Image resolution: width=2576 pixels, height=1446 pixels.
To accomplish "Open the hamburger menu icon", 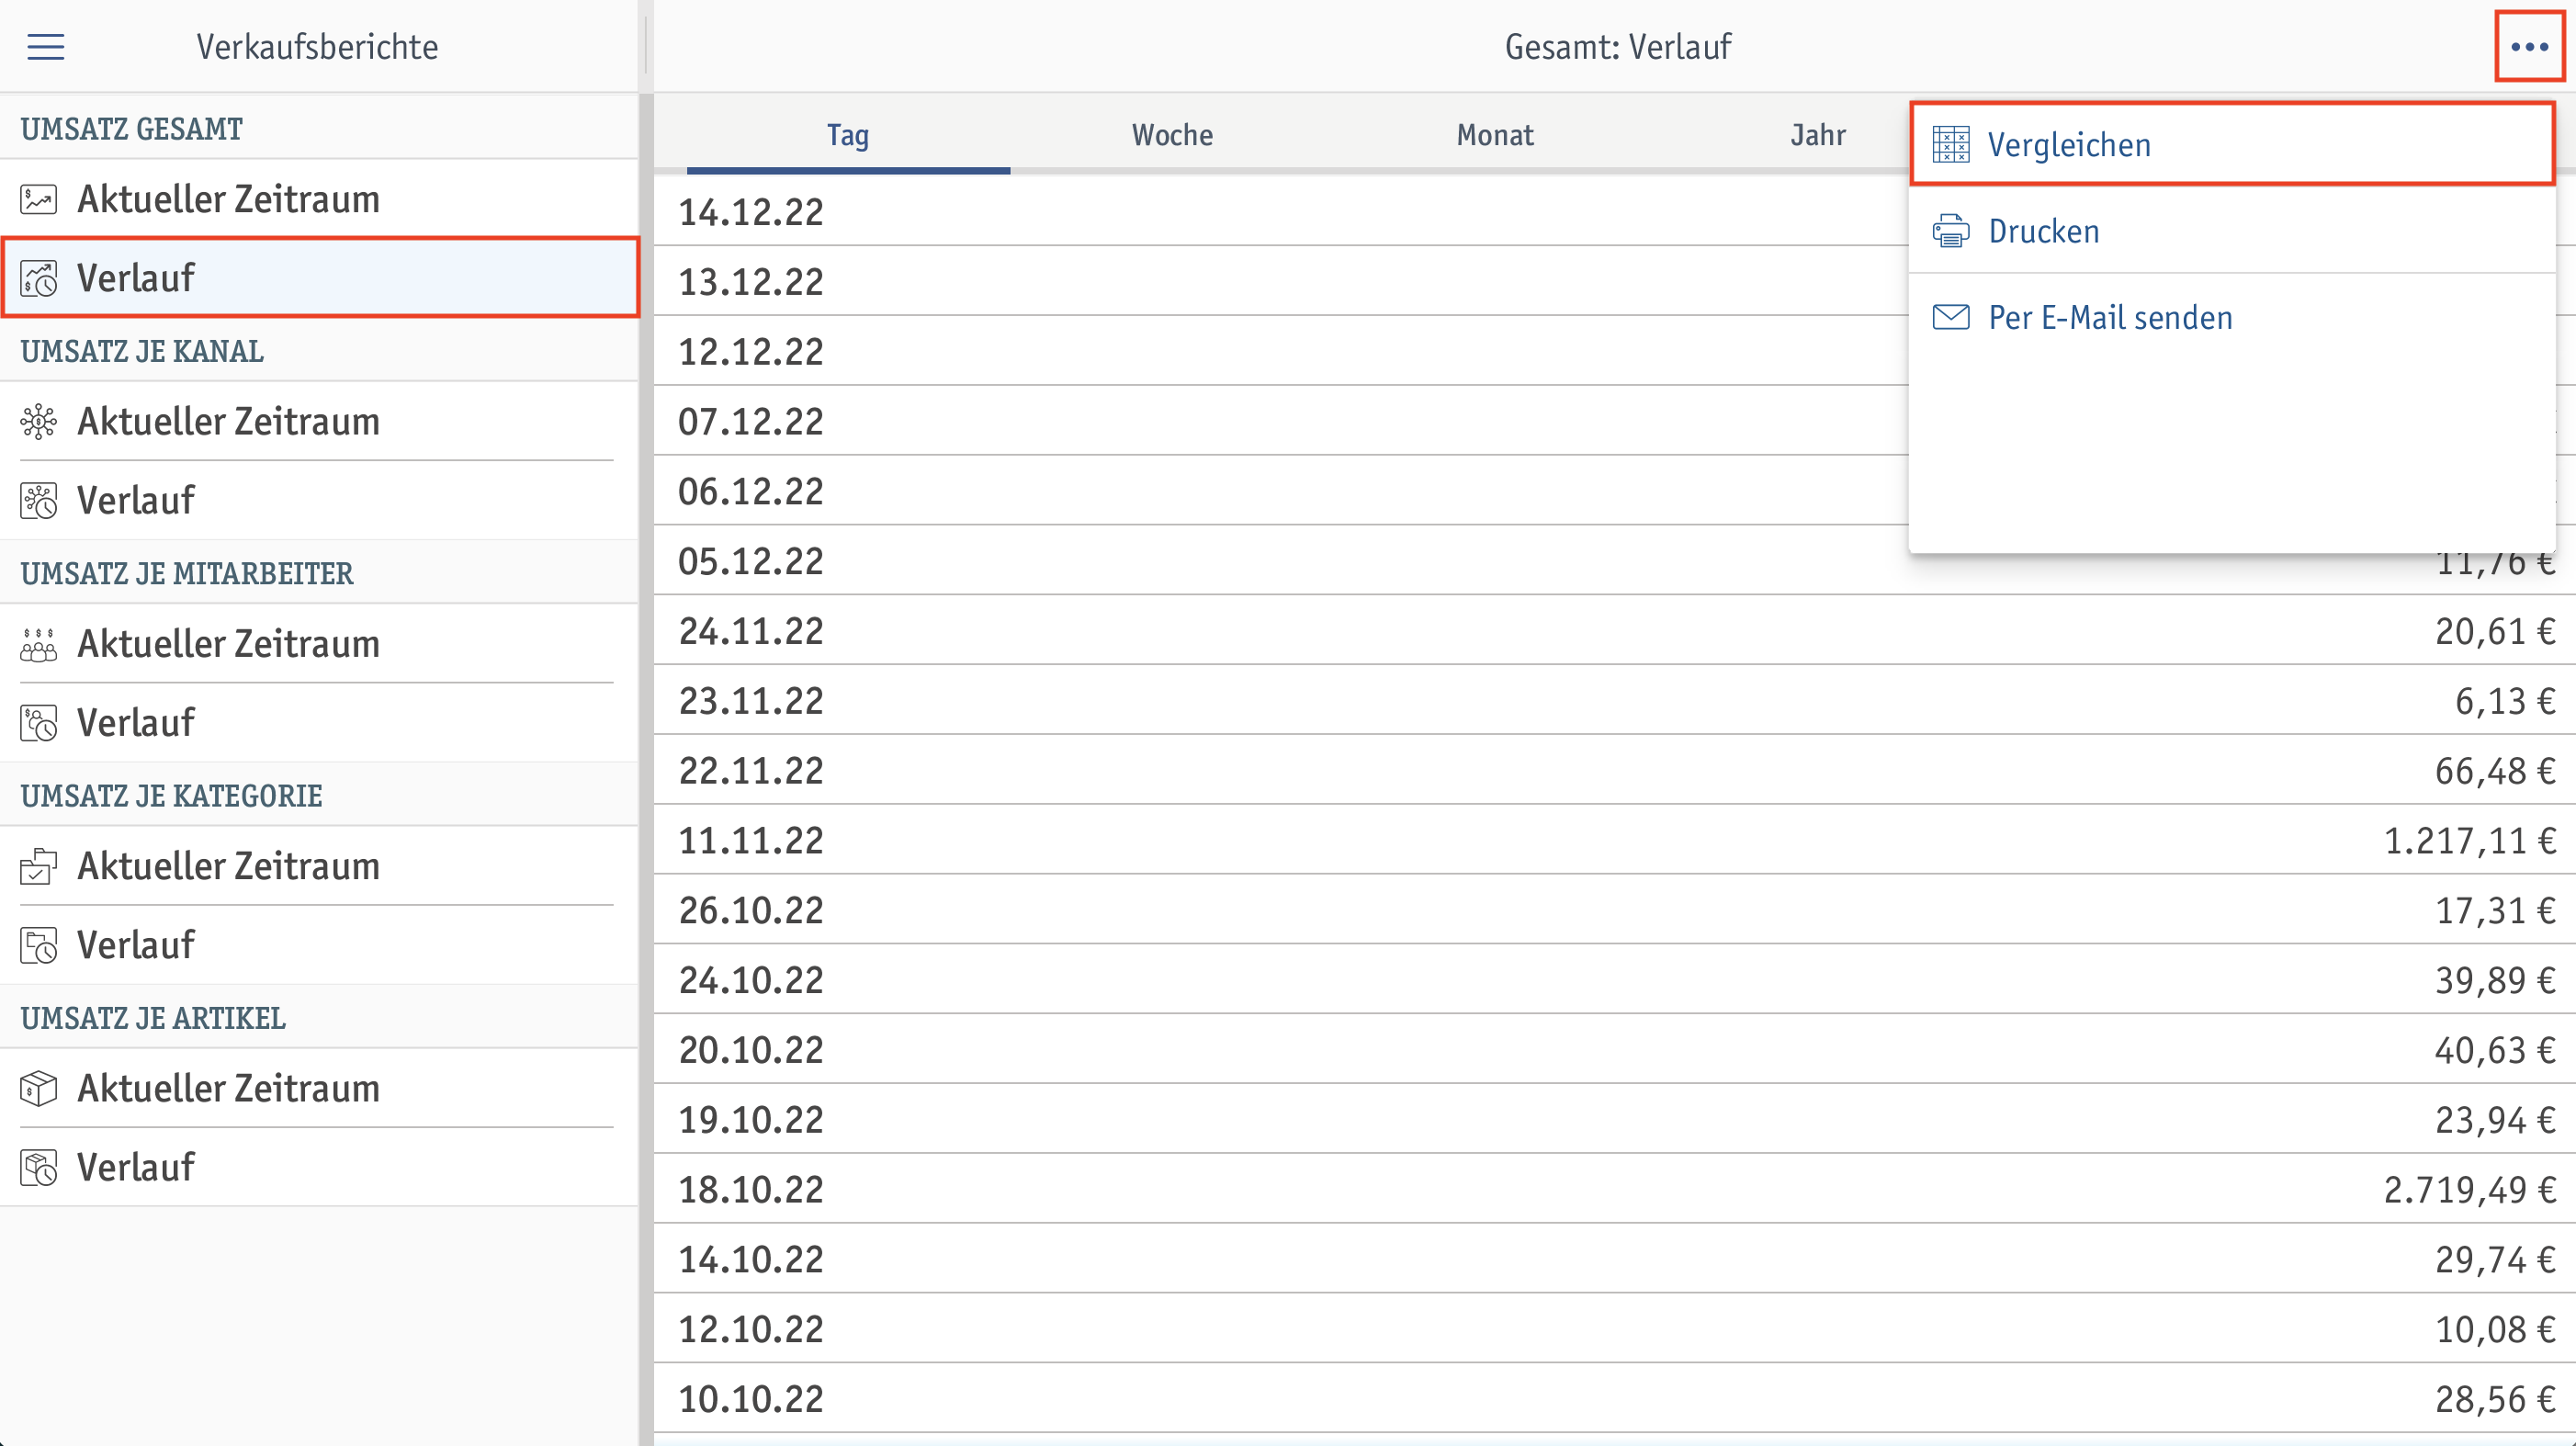I will pos(45,47).
